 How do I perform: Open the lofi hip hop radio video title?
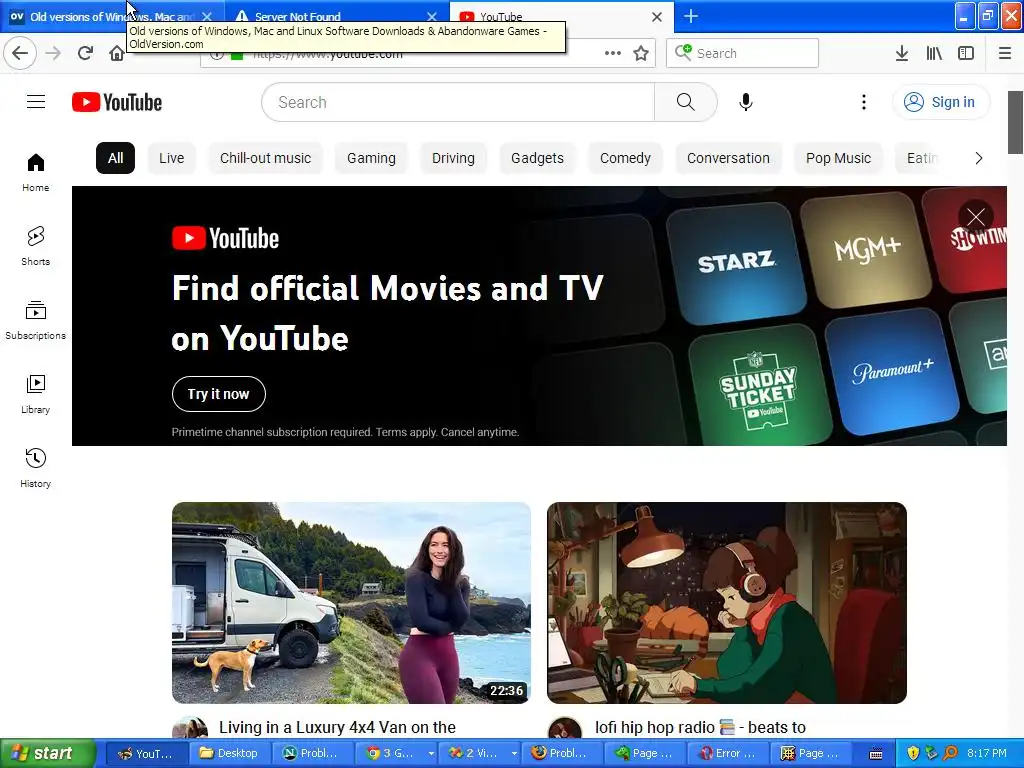tap(701, 727)
